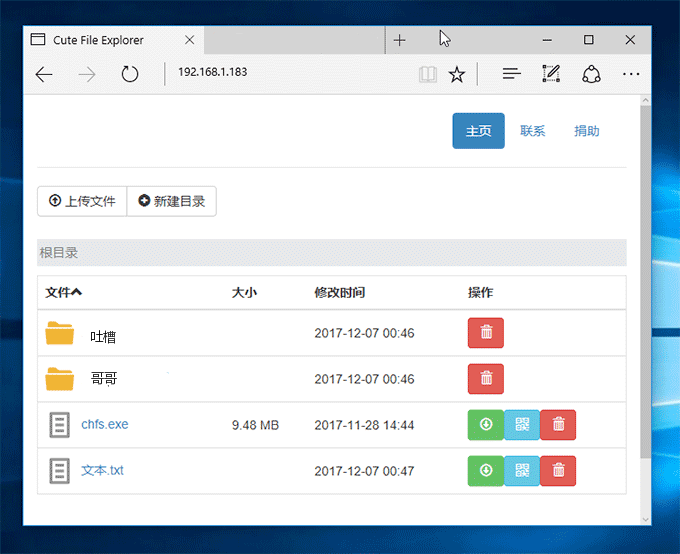The image size is (680, 554).
Task: Click the 根目录 breadcrumb
Action: (x=59, y=252)
